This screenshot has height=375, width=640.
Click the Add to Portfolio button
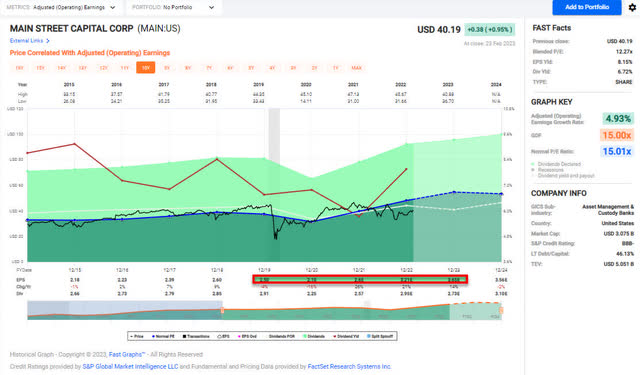pos(587,7)
